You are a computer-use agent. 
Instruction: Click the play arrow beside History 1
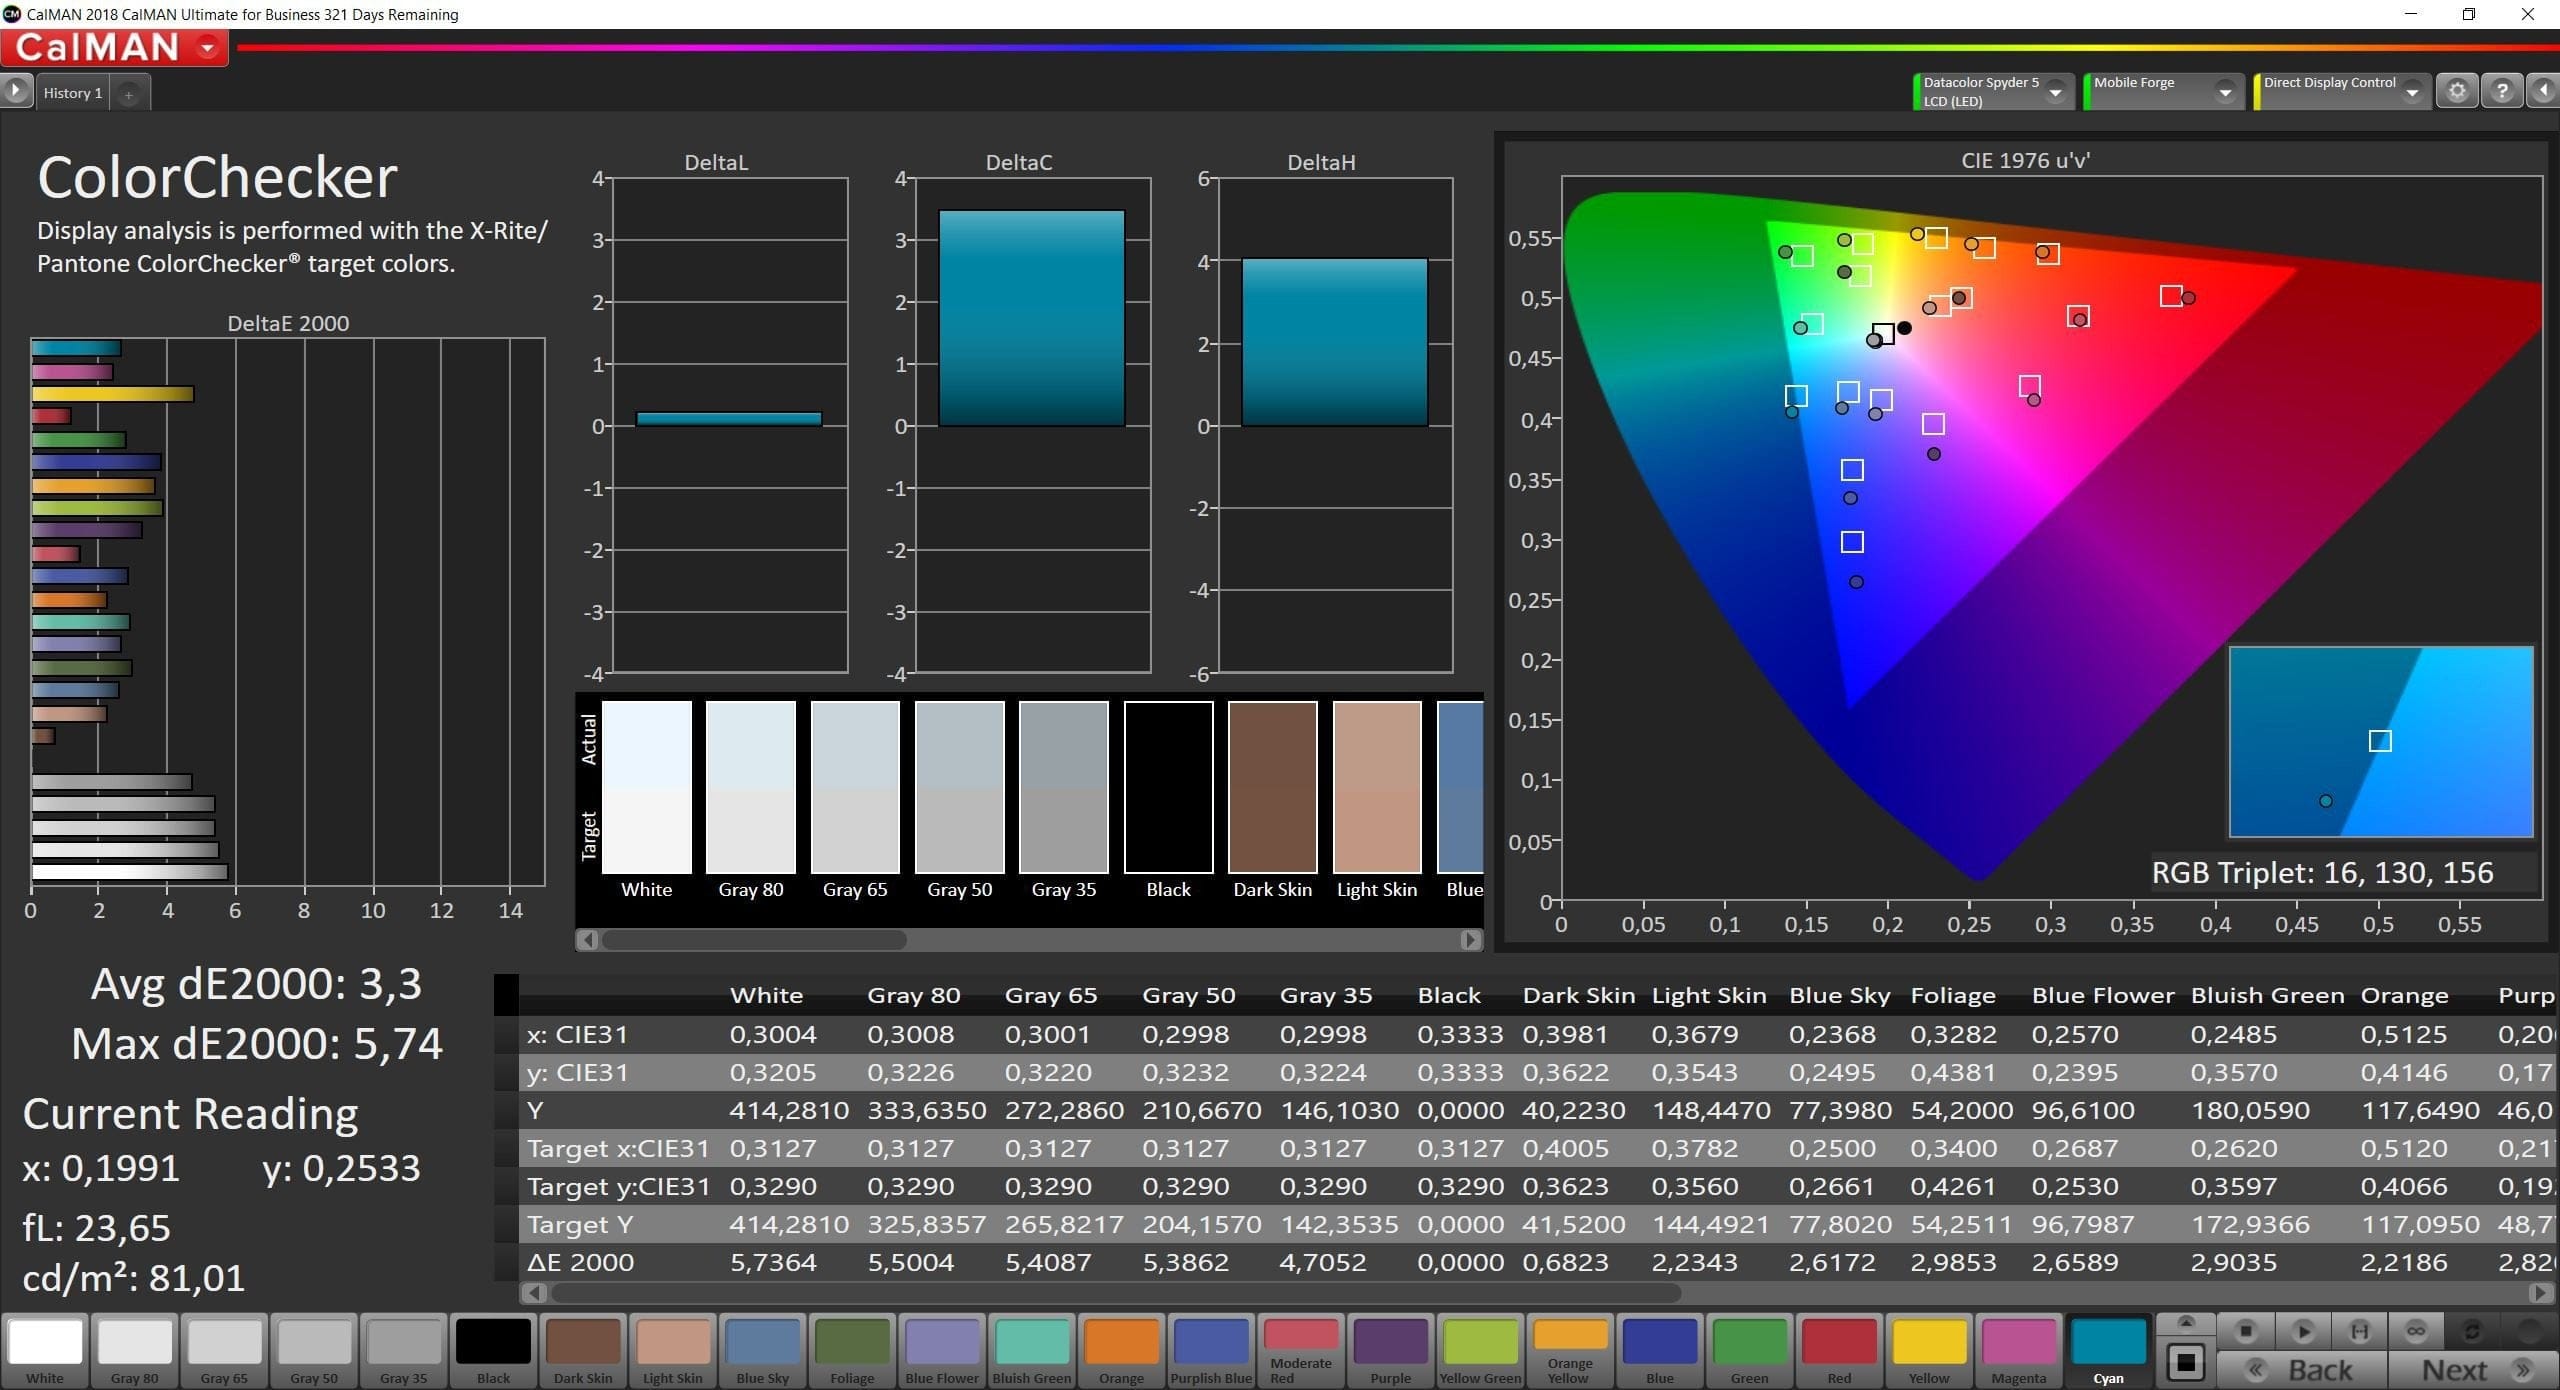16,91
